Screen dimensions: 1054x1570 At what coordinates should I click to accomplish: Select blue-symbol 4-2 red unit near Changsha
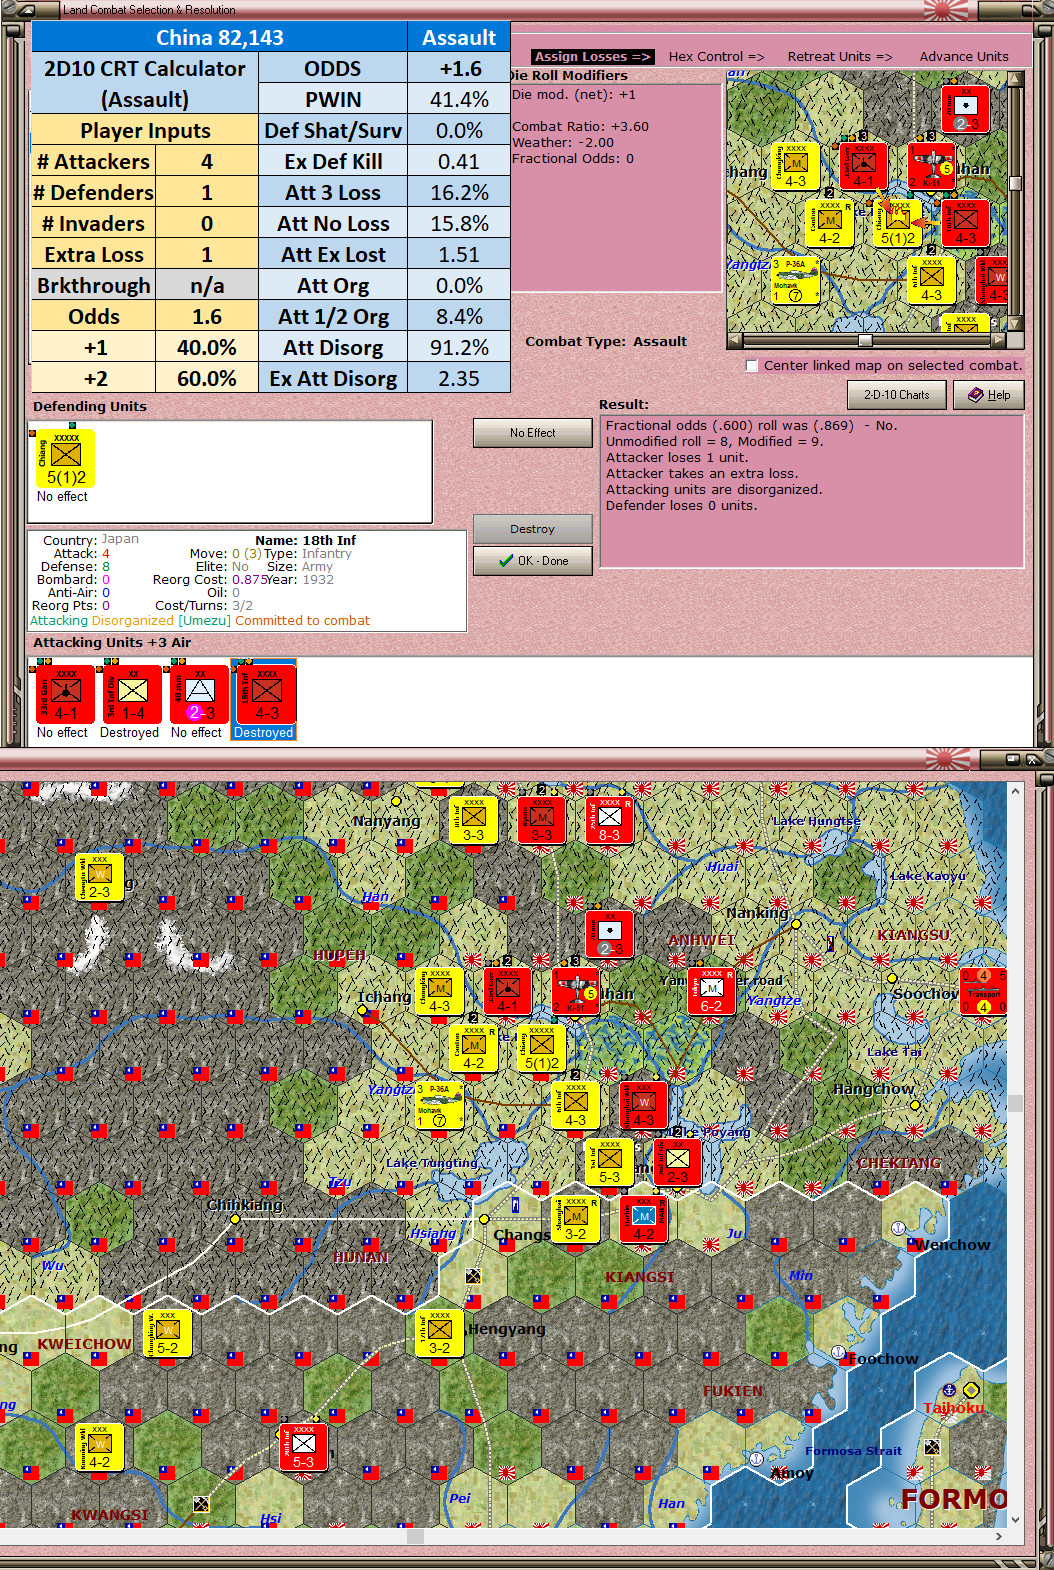pos(643,1219)
